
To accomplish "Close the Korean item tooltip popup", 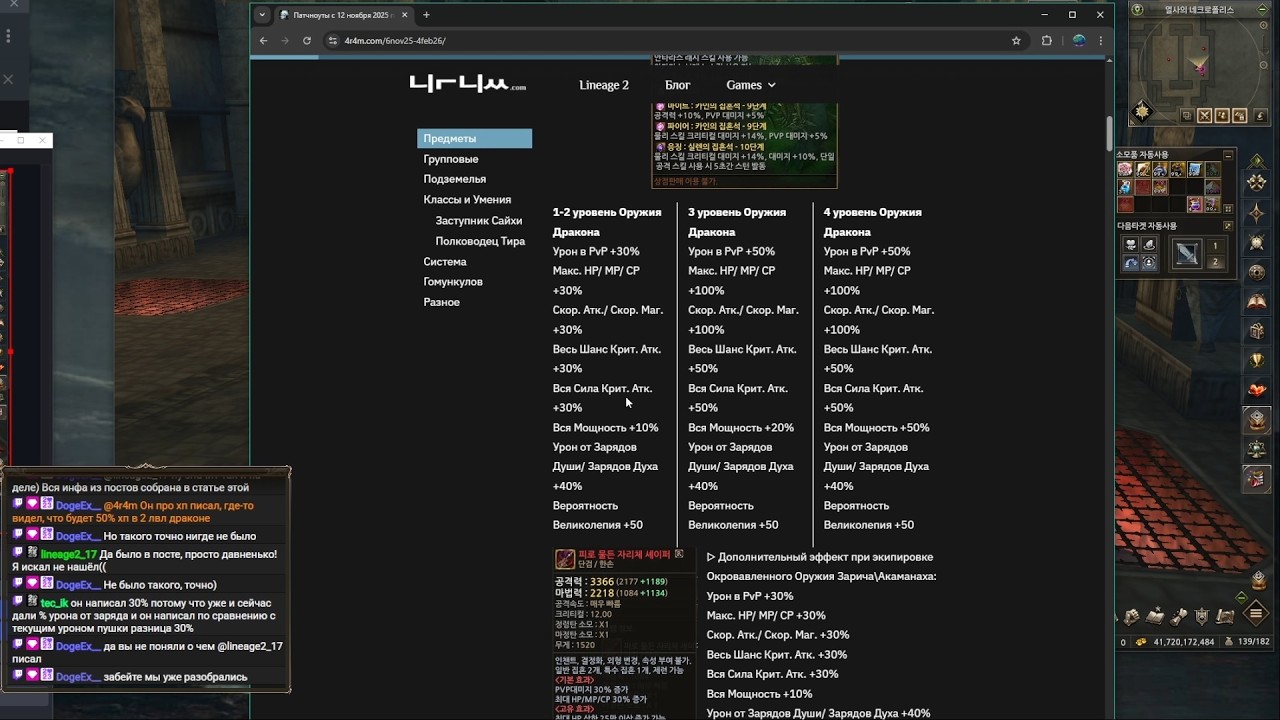I will 679,553.
